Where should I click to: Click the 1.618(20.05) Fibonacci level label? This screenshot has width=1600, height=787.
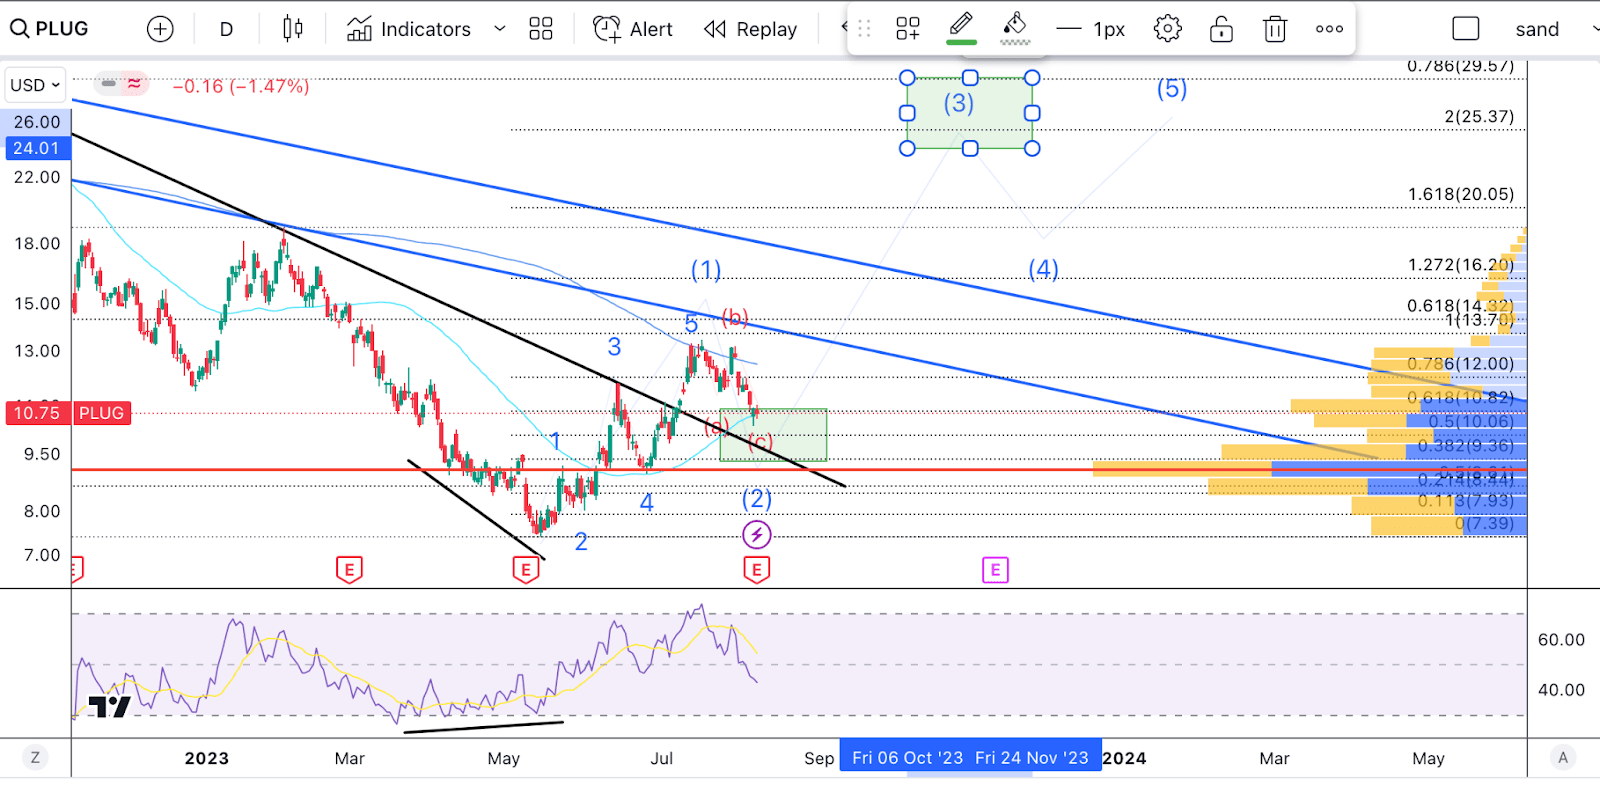click(x=1461, y=194)
